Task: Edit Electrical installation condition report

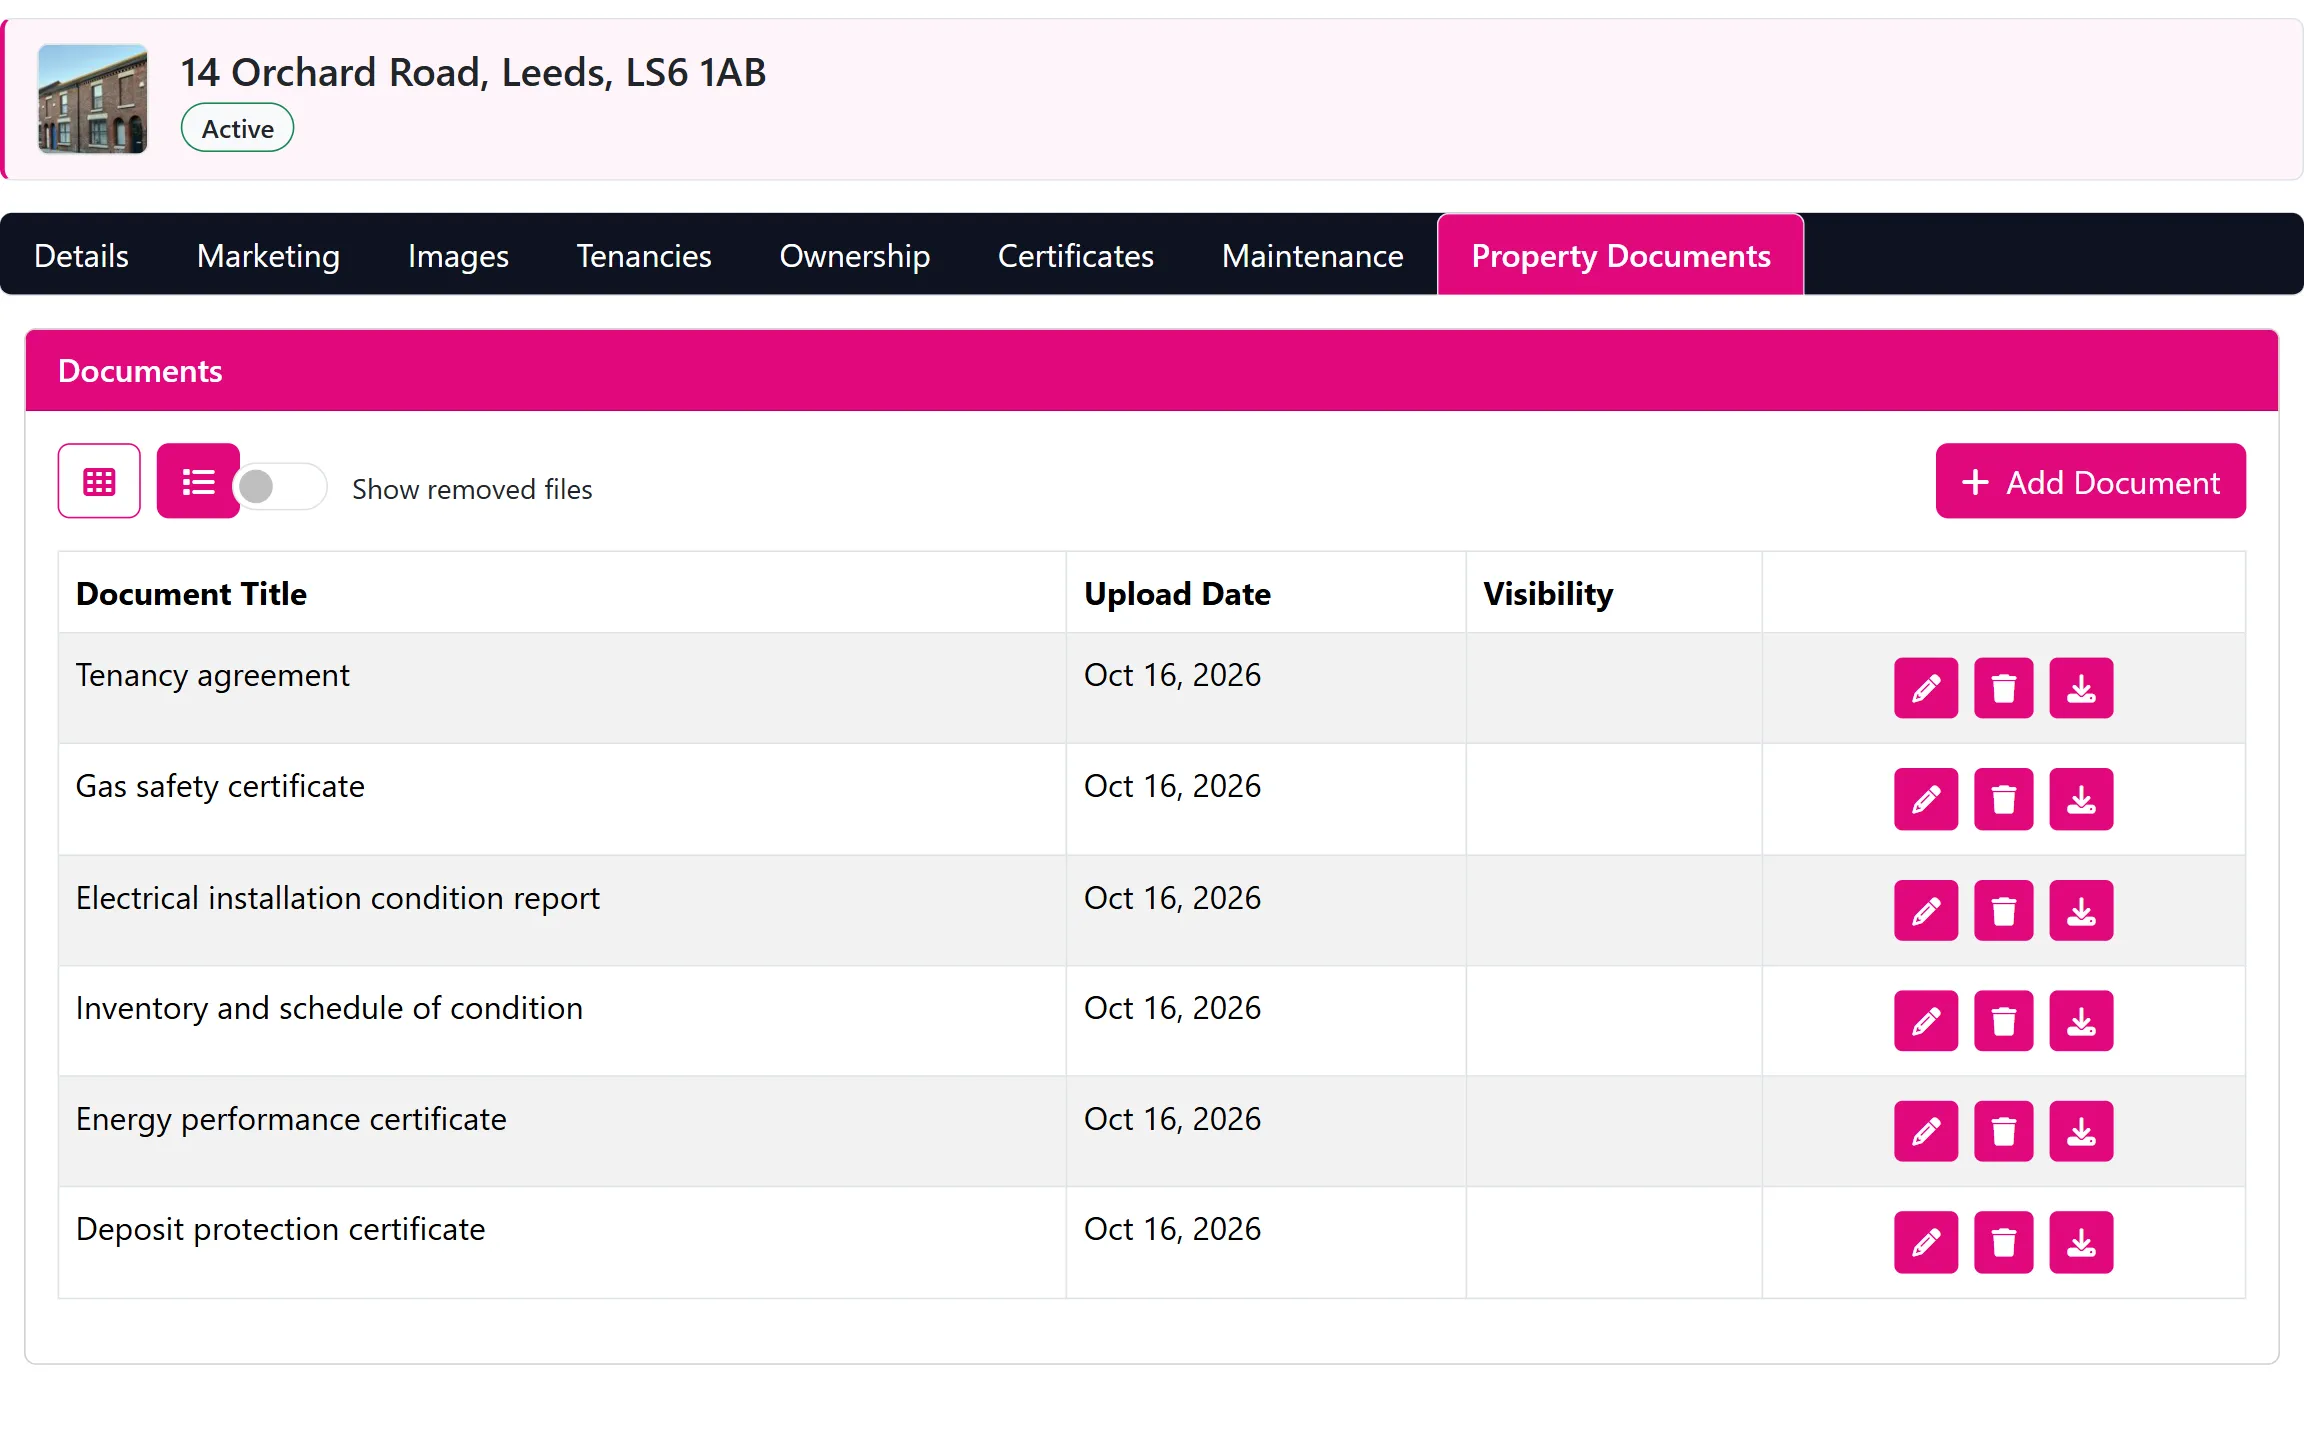Action: pyautogui.click(x=1925, y=910)
